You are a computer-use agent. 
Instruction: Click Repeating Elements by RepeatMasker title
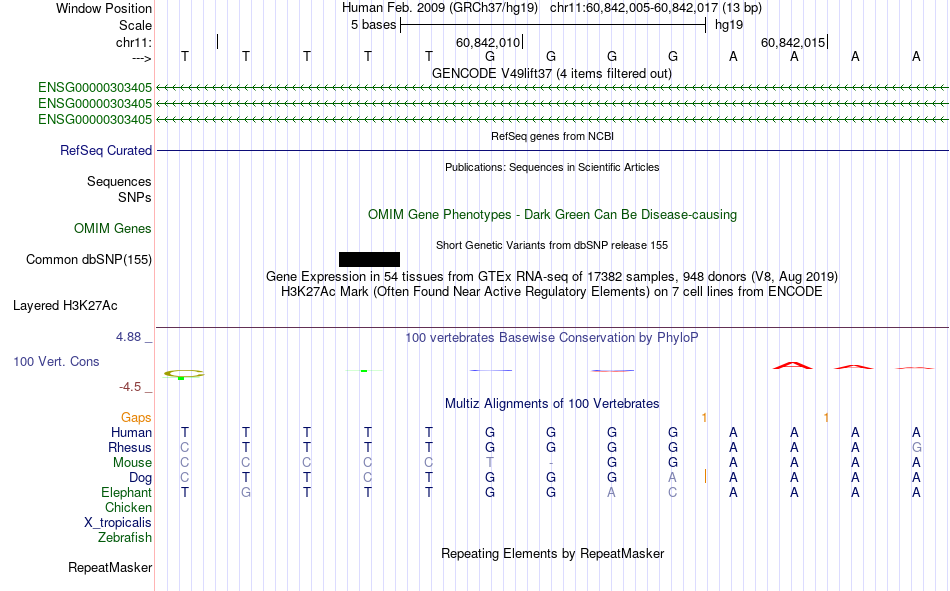point(553,553)
